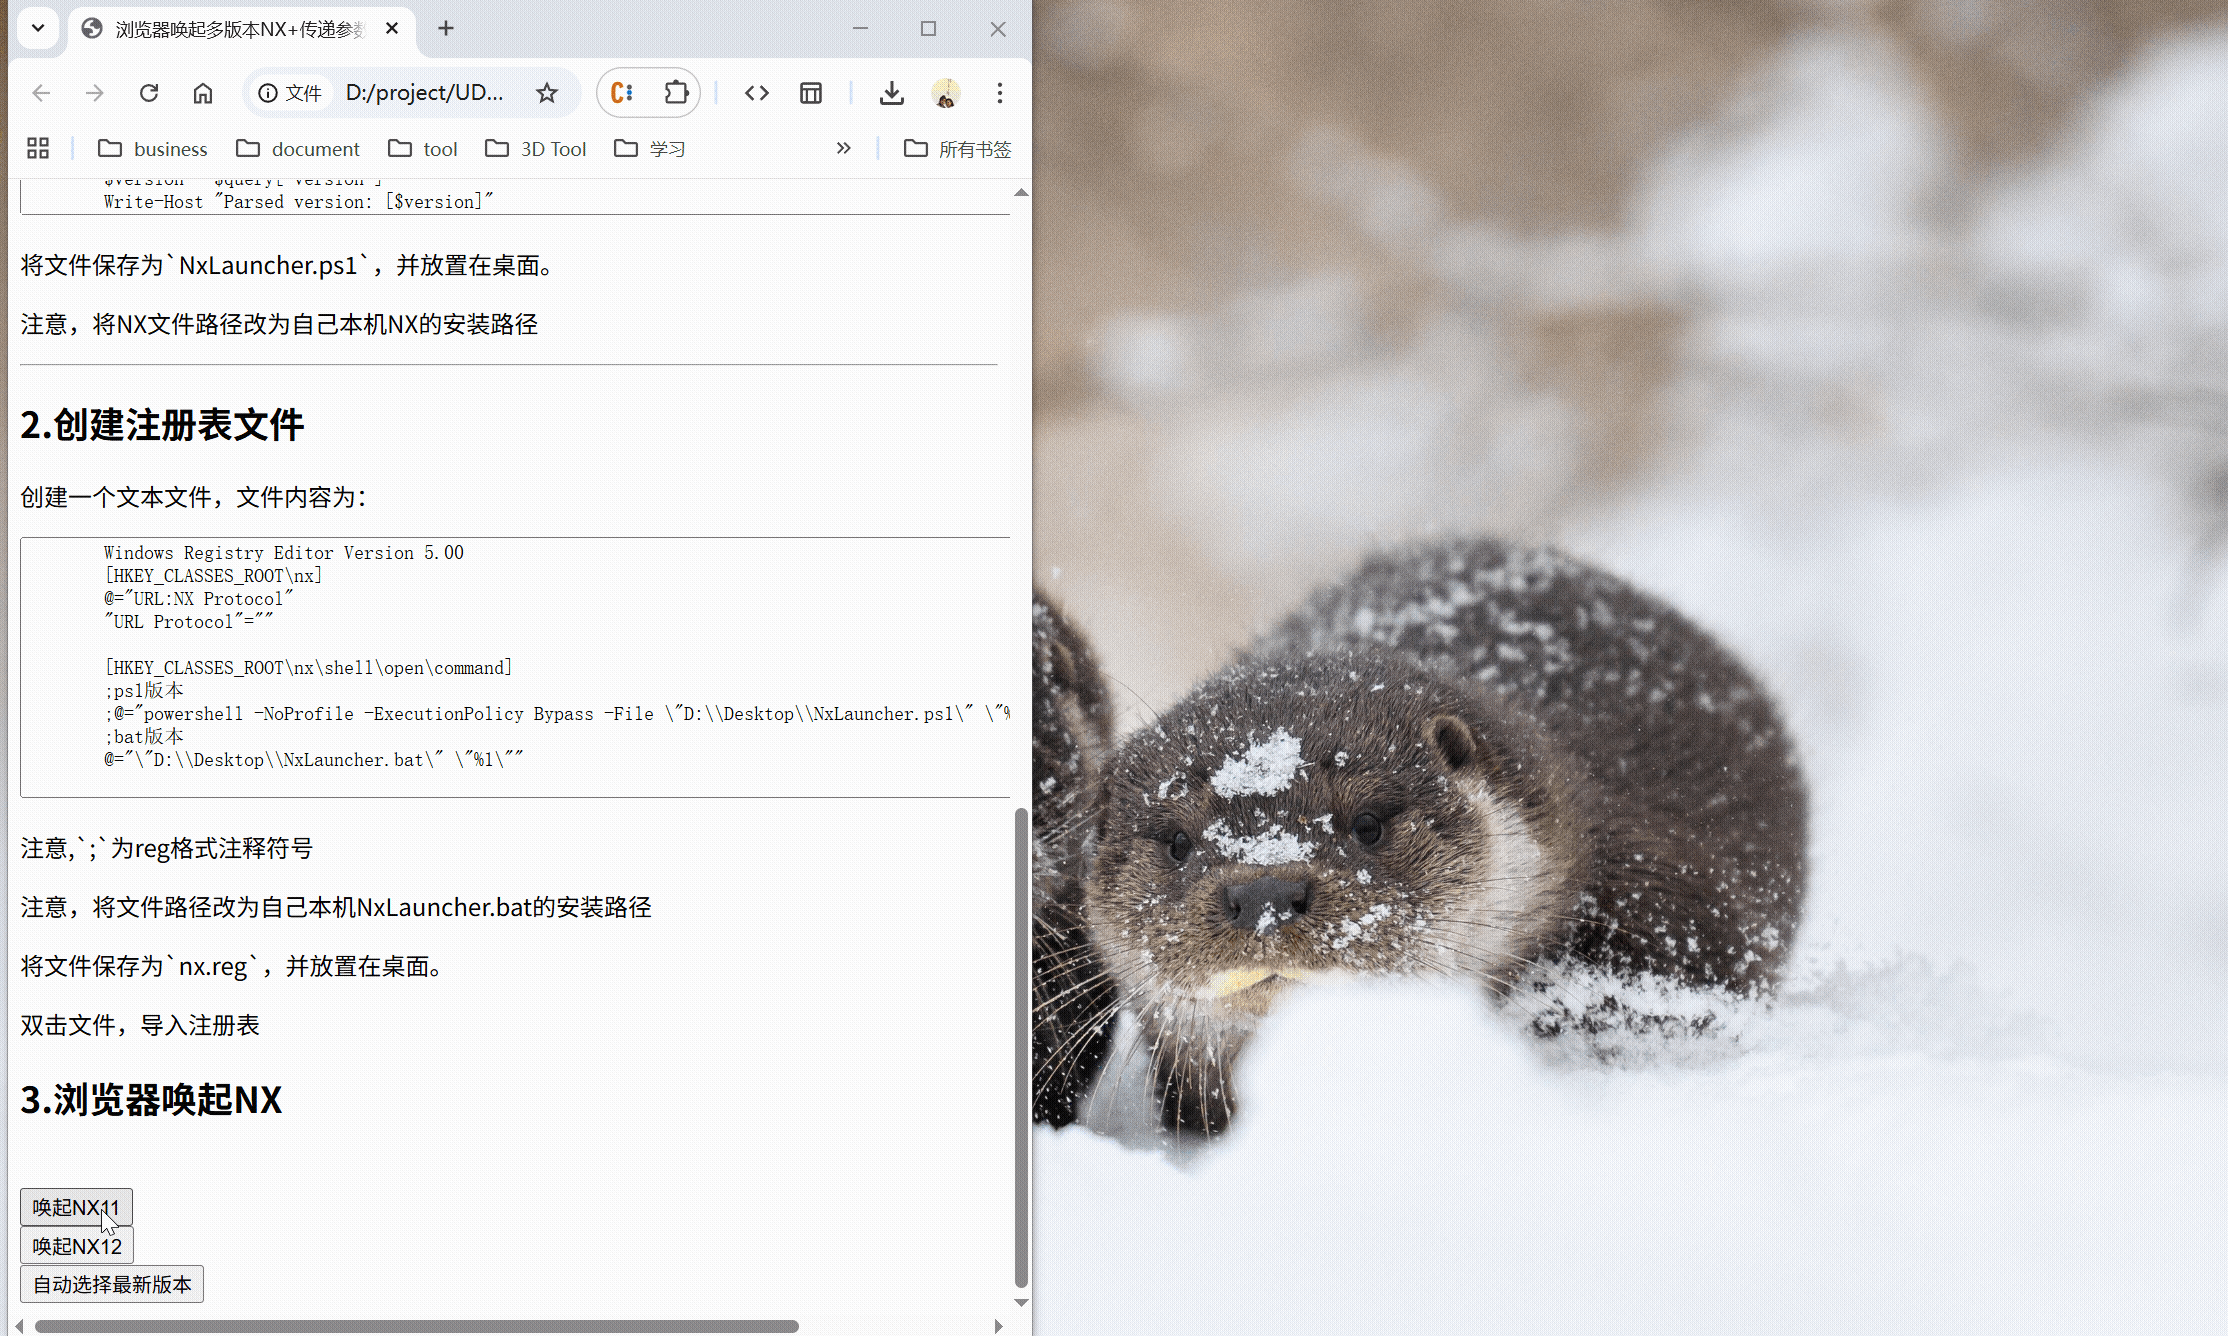Image resolution: width=2228 pixels, height=1336 pixels.
Task: Open the 文件 site info badge
Action: (289, 92)
